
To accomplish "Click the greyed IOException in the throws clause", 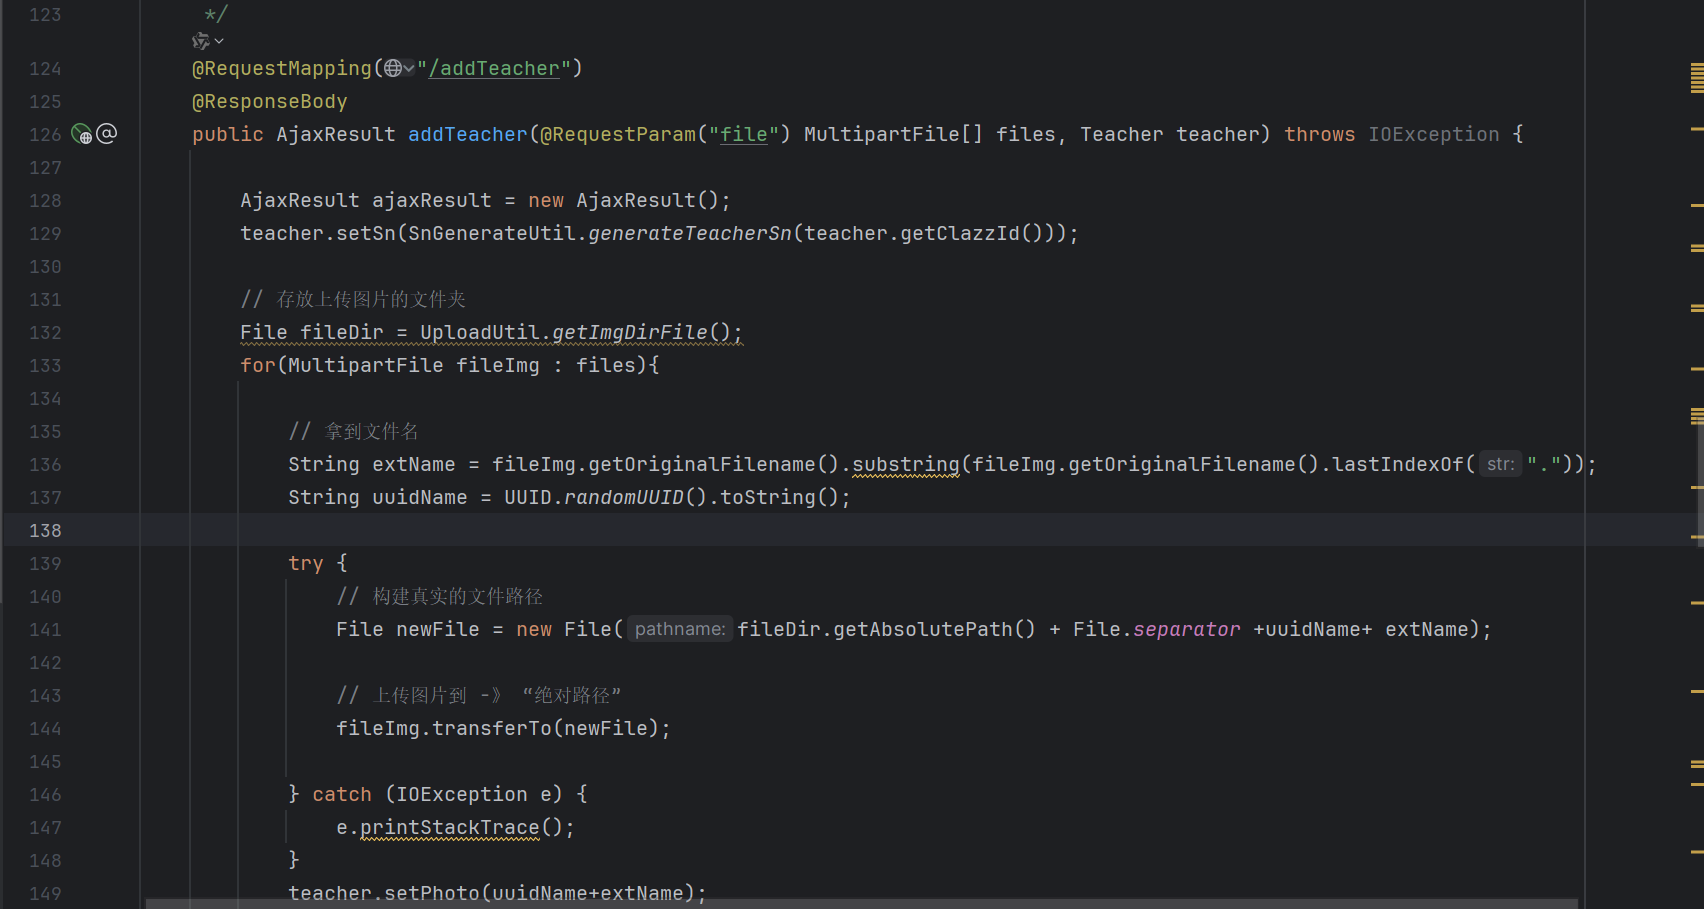I will 1433,134.
